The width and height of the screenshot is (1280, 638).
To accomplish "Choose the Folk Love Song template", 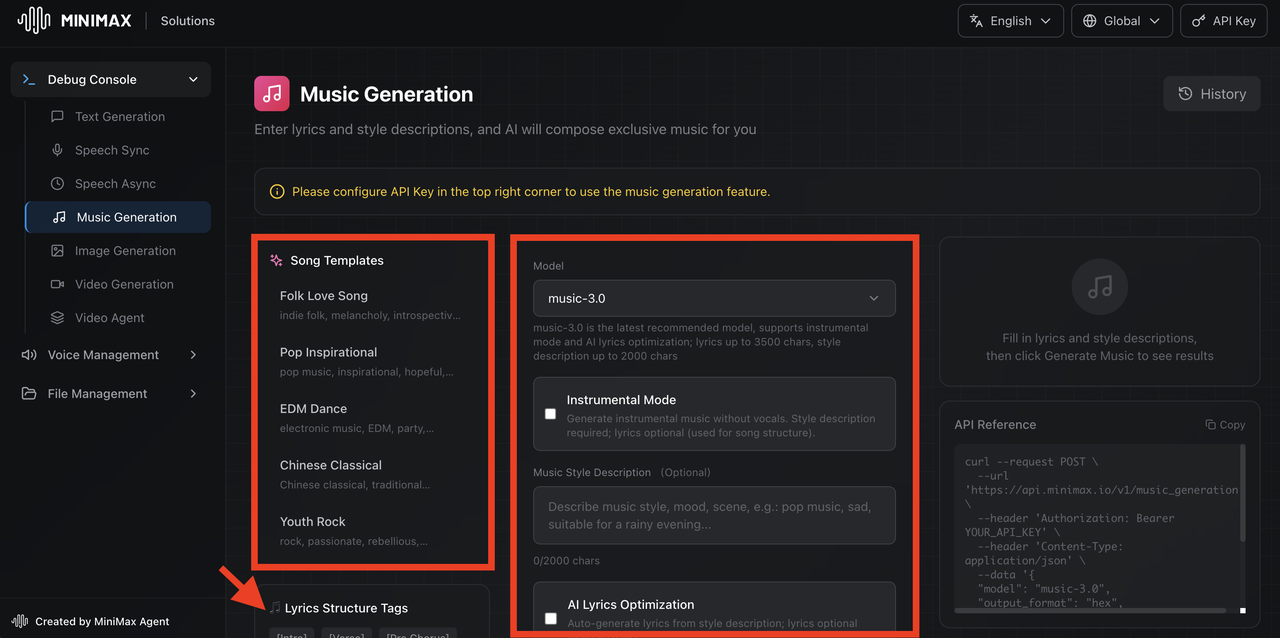I will (x=371, y=305).
